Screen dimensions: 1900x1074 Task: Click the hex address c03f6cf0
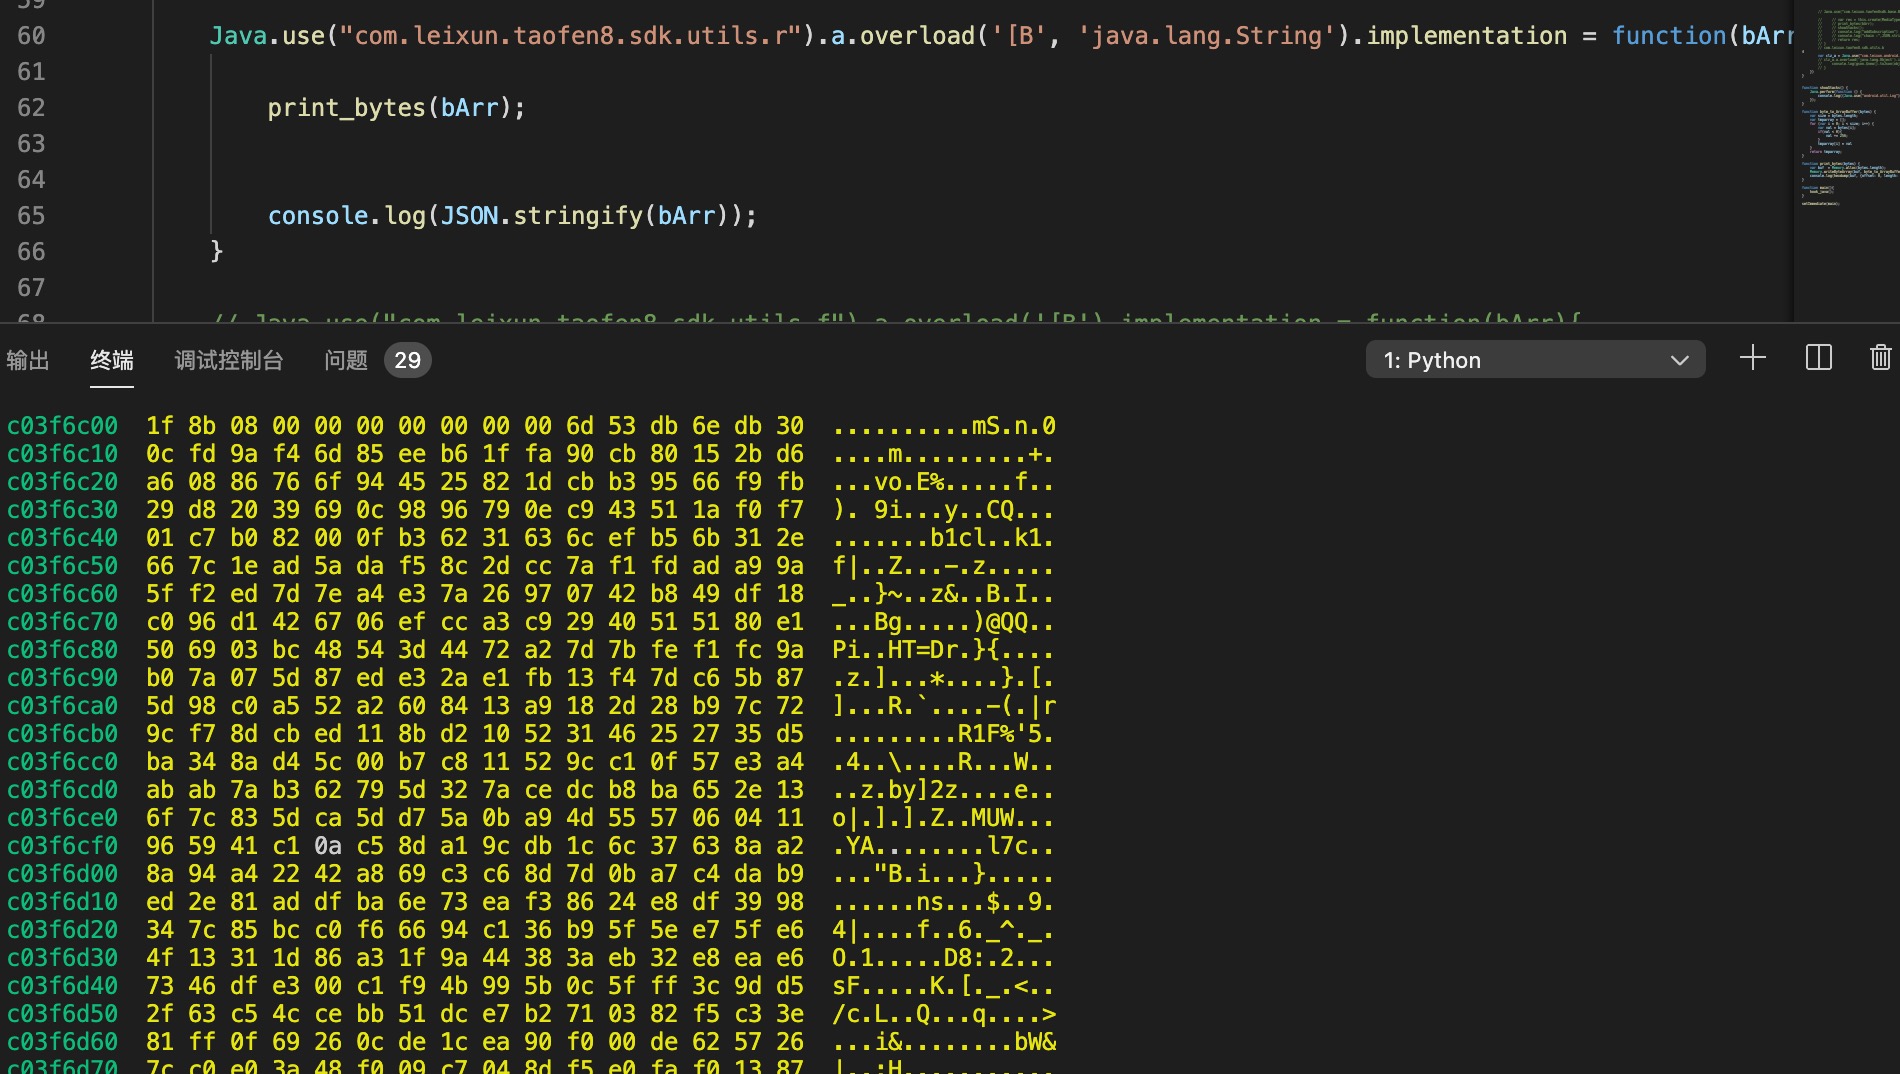pyautogui.click(x=62, y=846)
